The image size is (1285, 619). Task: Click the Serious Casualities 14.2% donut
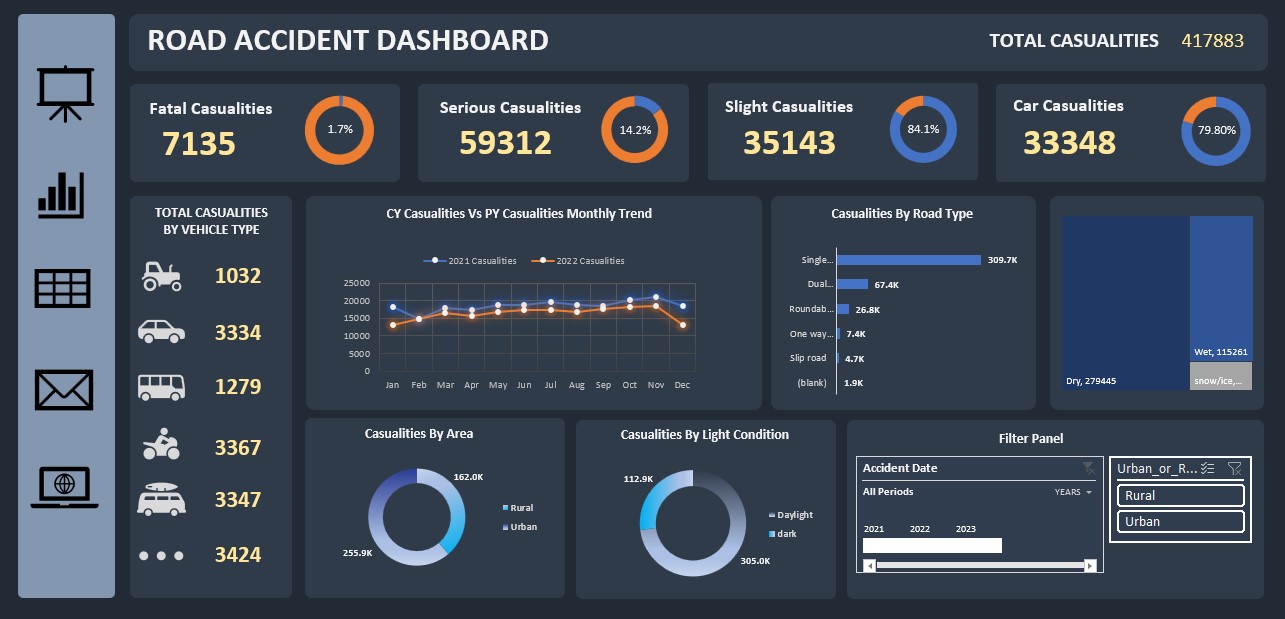[x=635, y=130]
